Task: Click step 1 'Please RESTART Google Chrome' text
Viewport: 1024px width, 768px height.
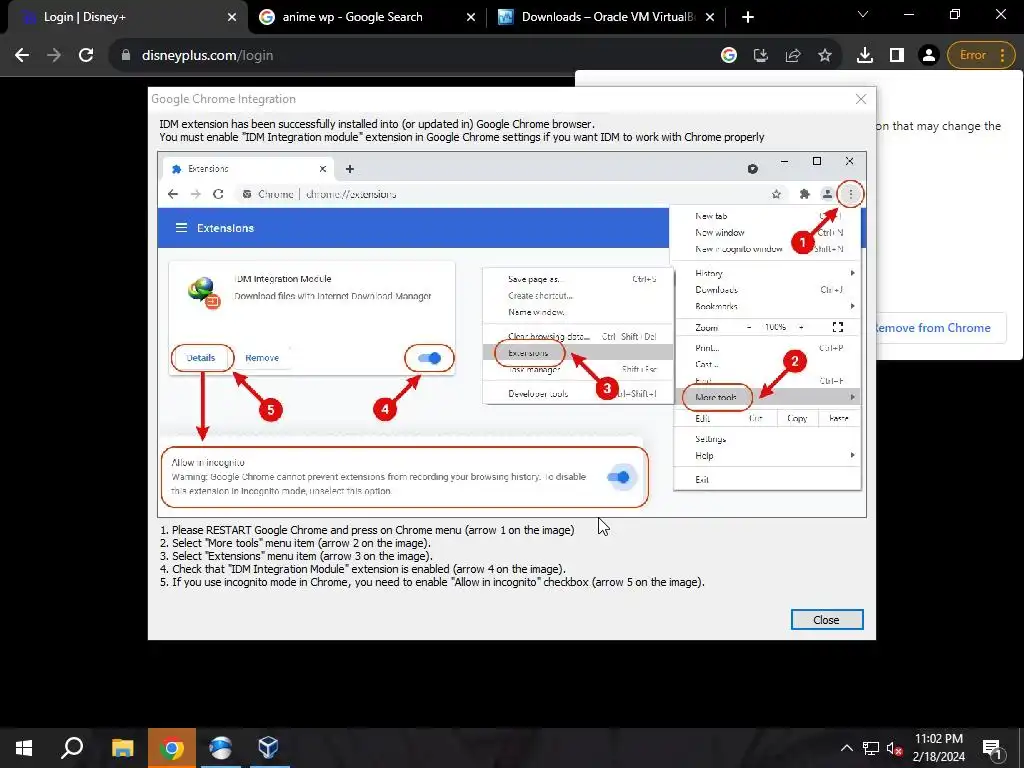Action: (367, 530)
